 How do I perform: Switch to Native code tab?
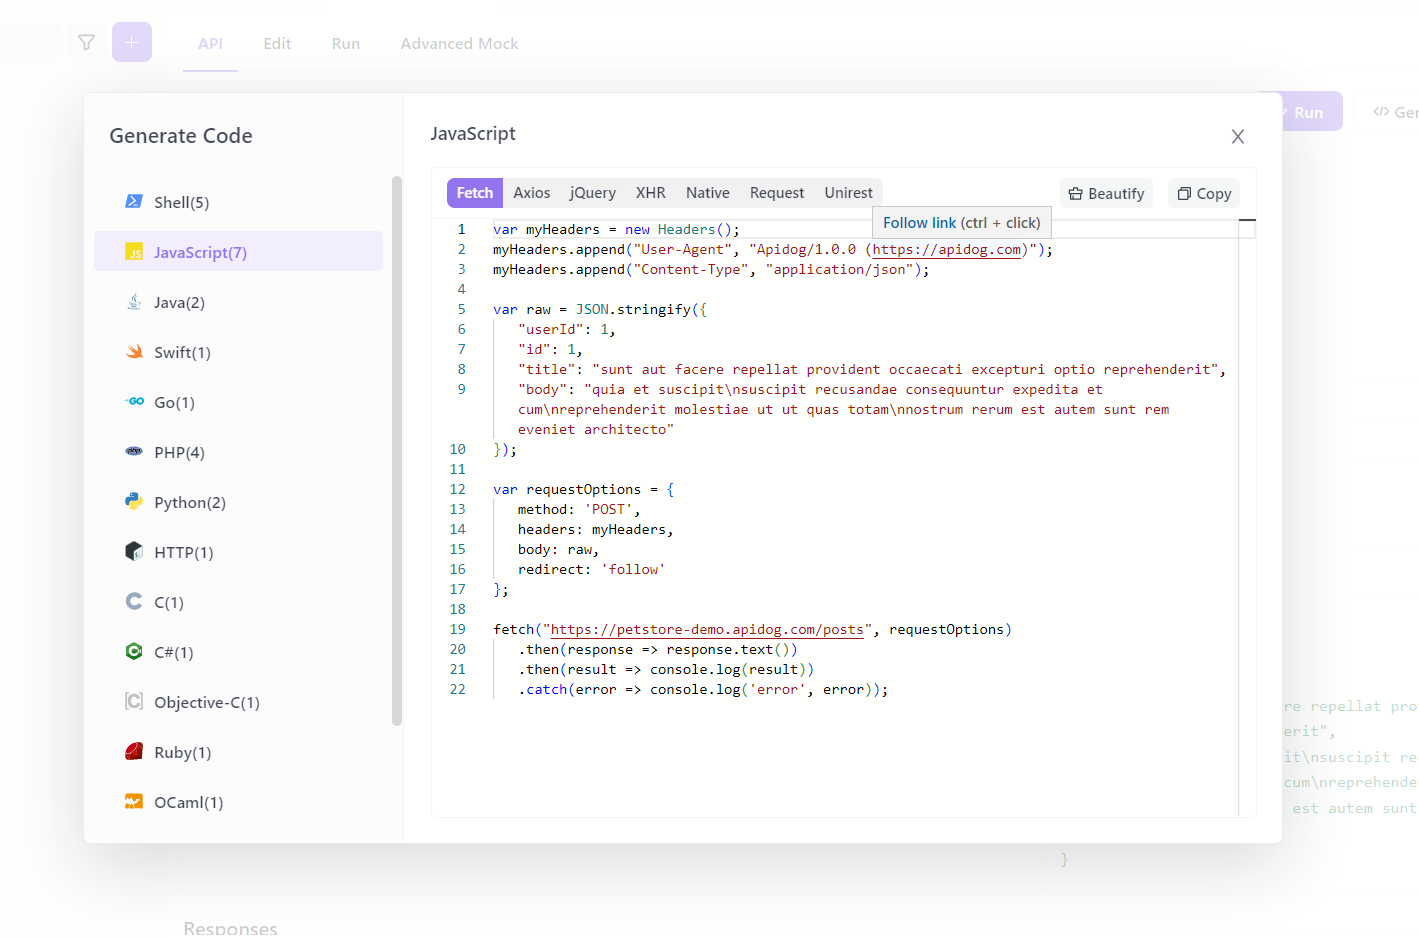coord(708,193)
